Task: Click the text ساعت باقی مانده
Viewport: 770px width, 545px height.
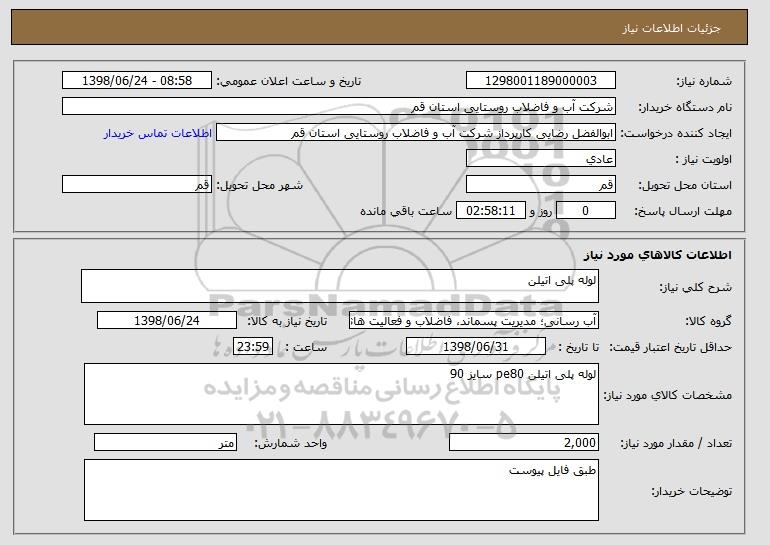Action: coord(406,211)
